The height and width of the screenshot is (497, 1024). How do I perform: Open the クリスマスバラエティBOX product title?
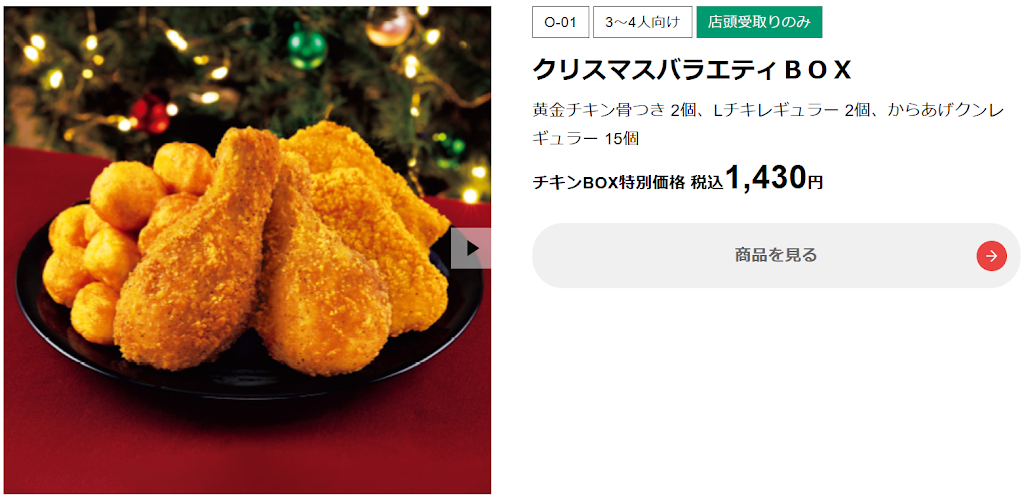click(x=692, y=69)
